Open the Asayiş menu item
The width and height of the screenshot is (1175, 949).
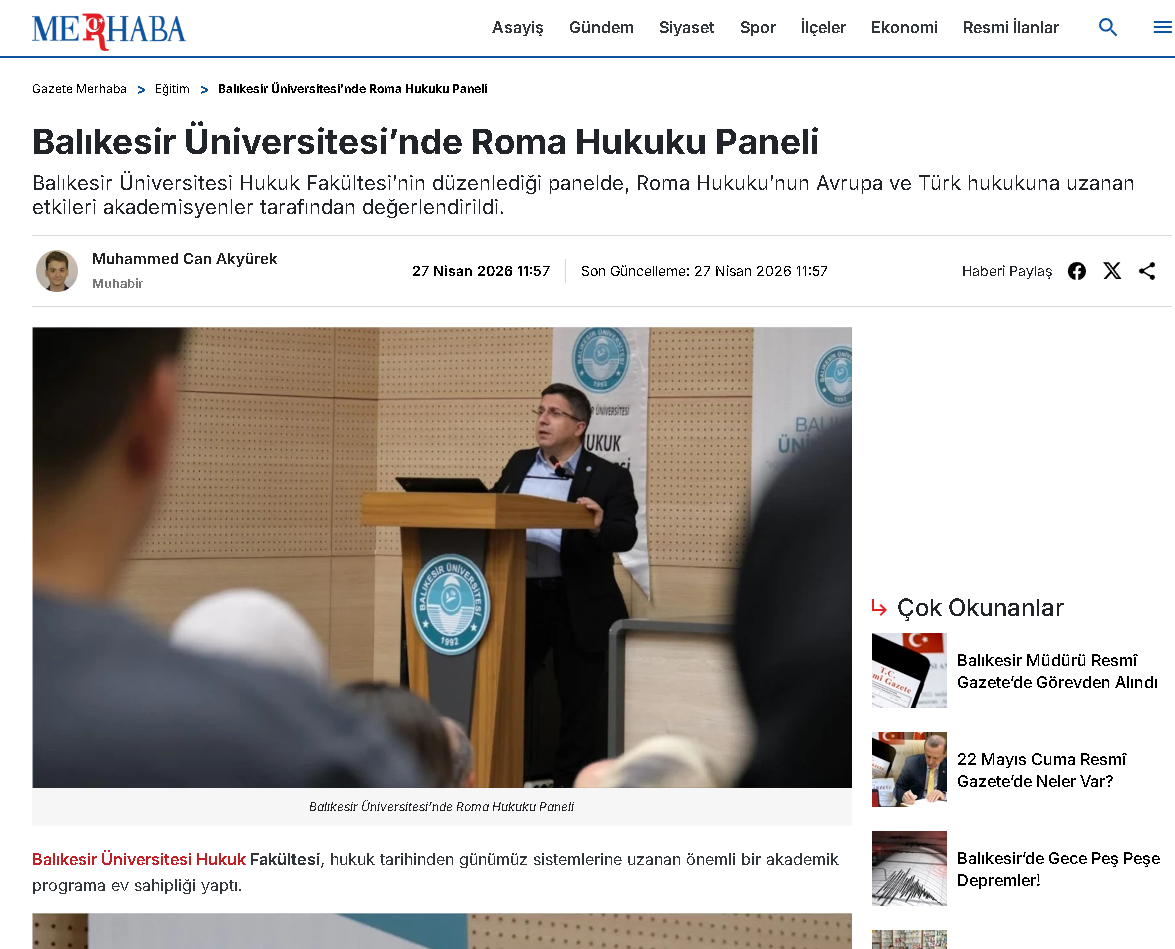518,28
